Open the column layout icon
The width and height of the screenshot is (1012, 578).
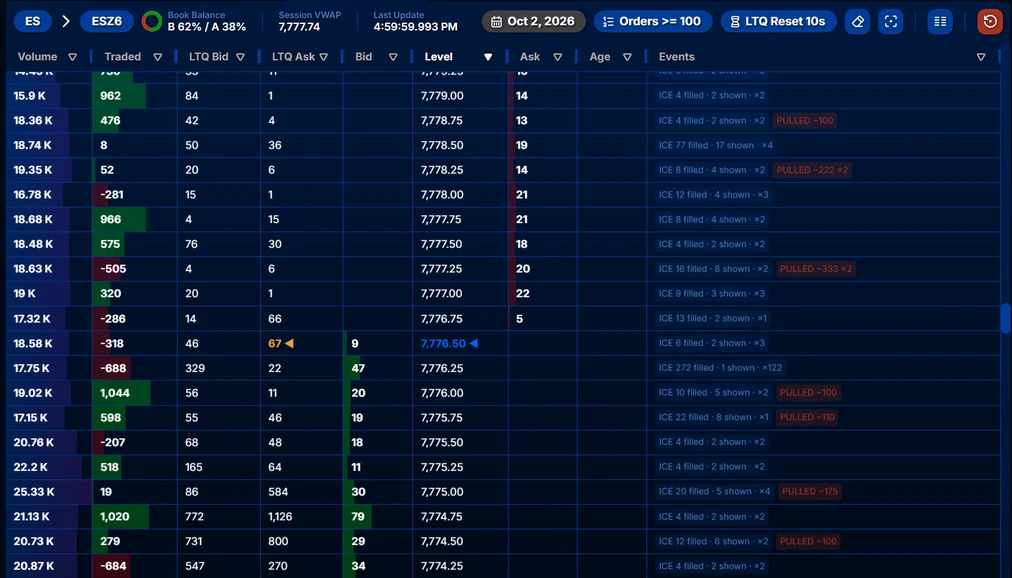point(940,21)
